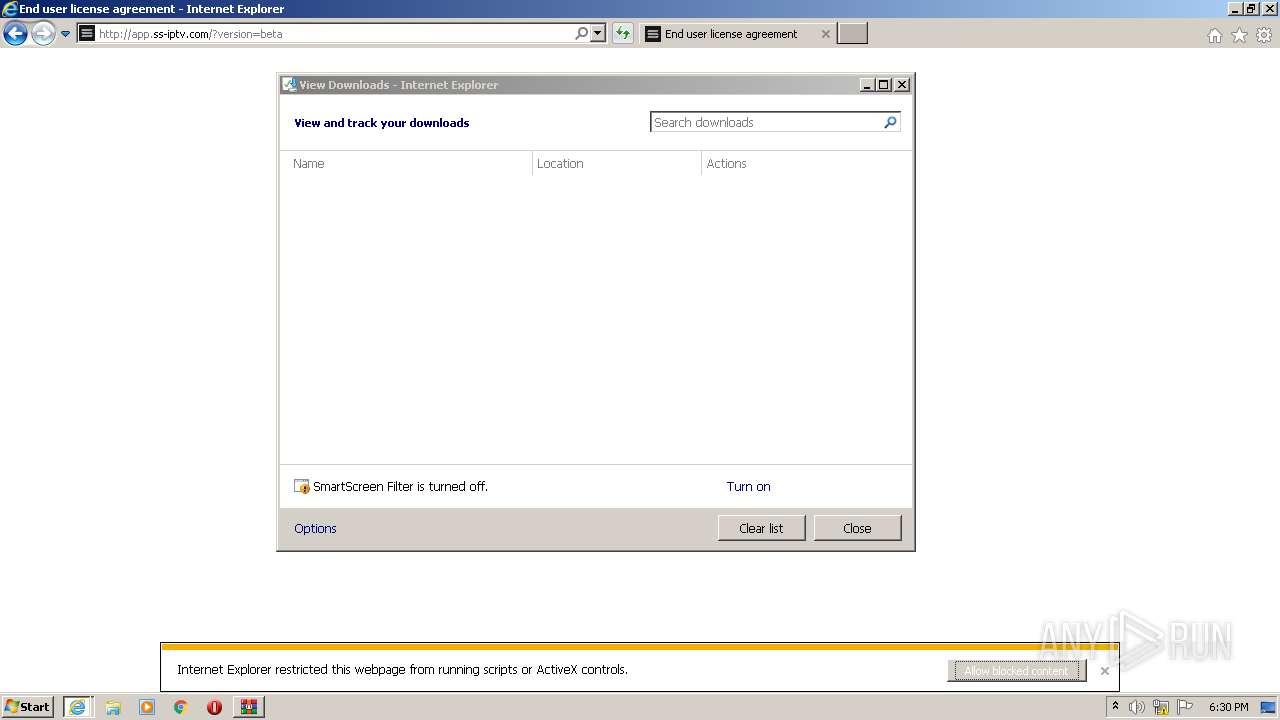This screenshot has width=1280, height=720.
Task: Click the Search downloads field
Action: pos(767,122)
